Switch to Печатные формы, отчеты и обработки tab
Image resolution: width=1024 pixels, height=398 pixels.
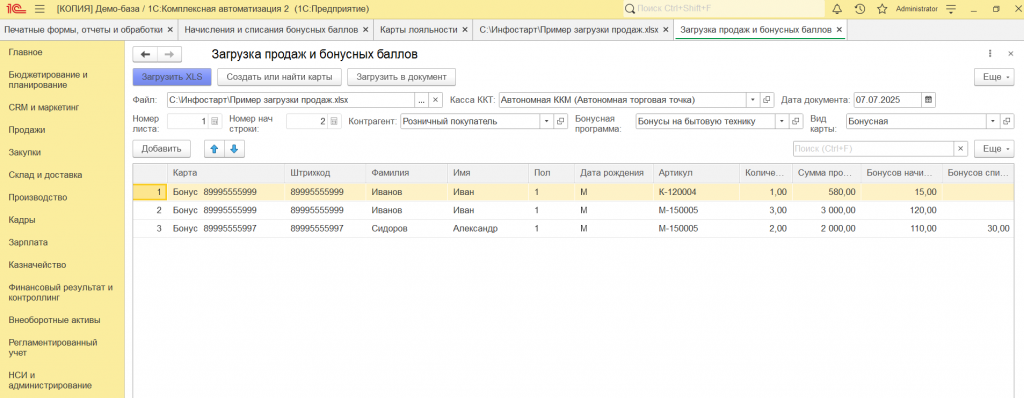pos(83,30)
